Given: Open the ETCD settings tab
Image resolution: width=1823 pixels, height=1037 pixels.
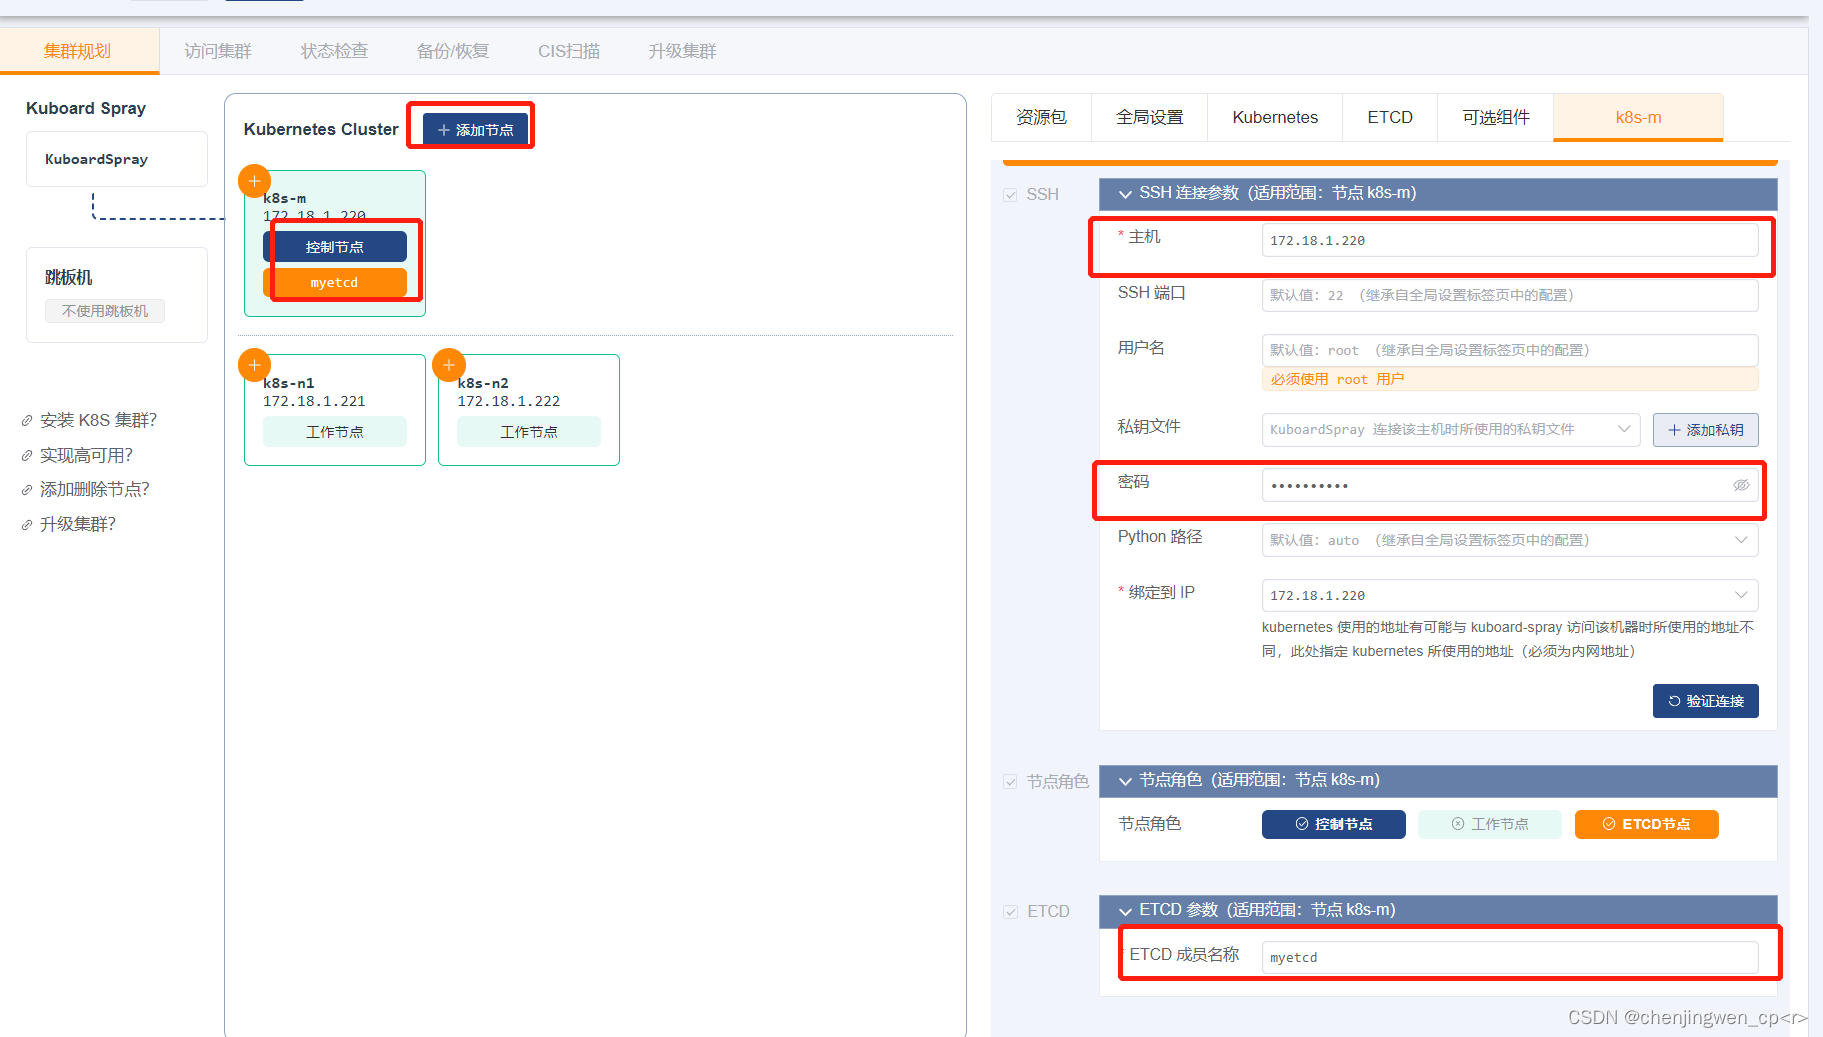Looking at the screenshot, I should click(1390, 117).
